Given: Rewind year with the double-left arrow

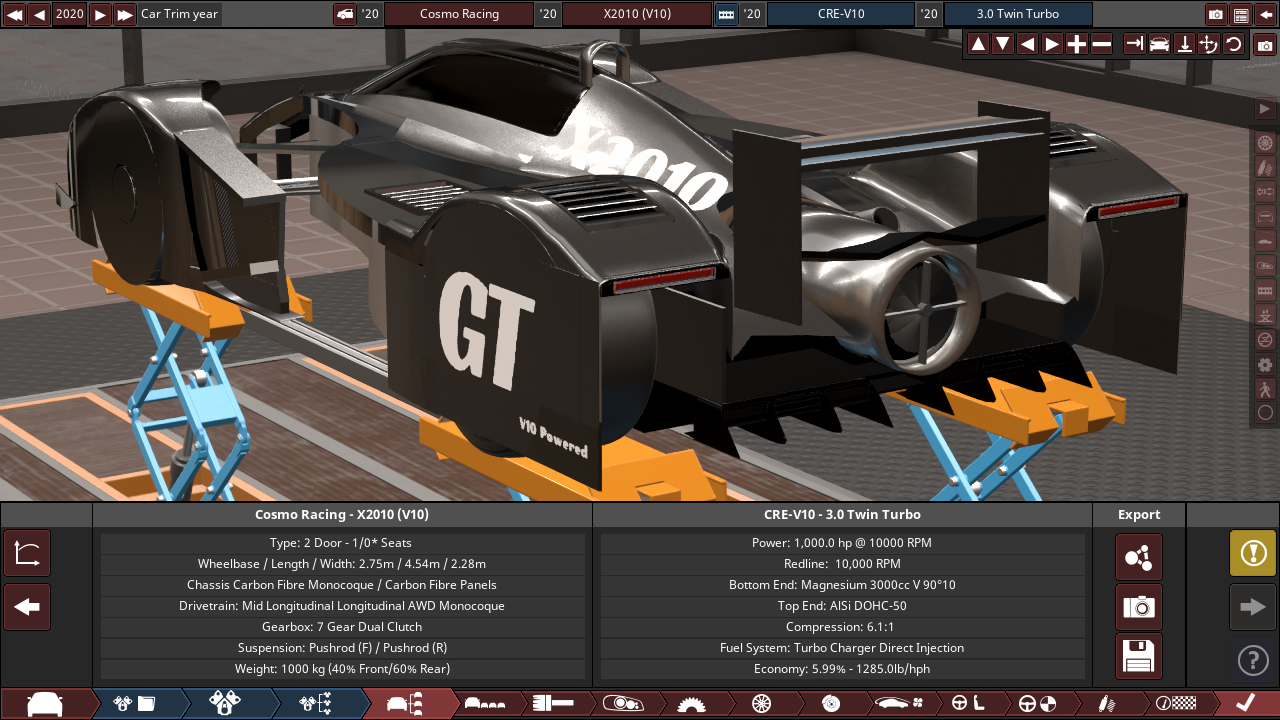Looking at the screenshot, I should point(14,14).
